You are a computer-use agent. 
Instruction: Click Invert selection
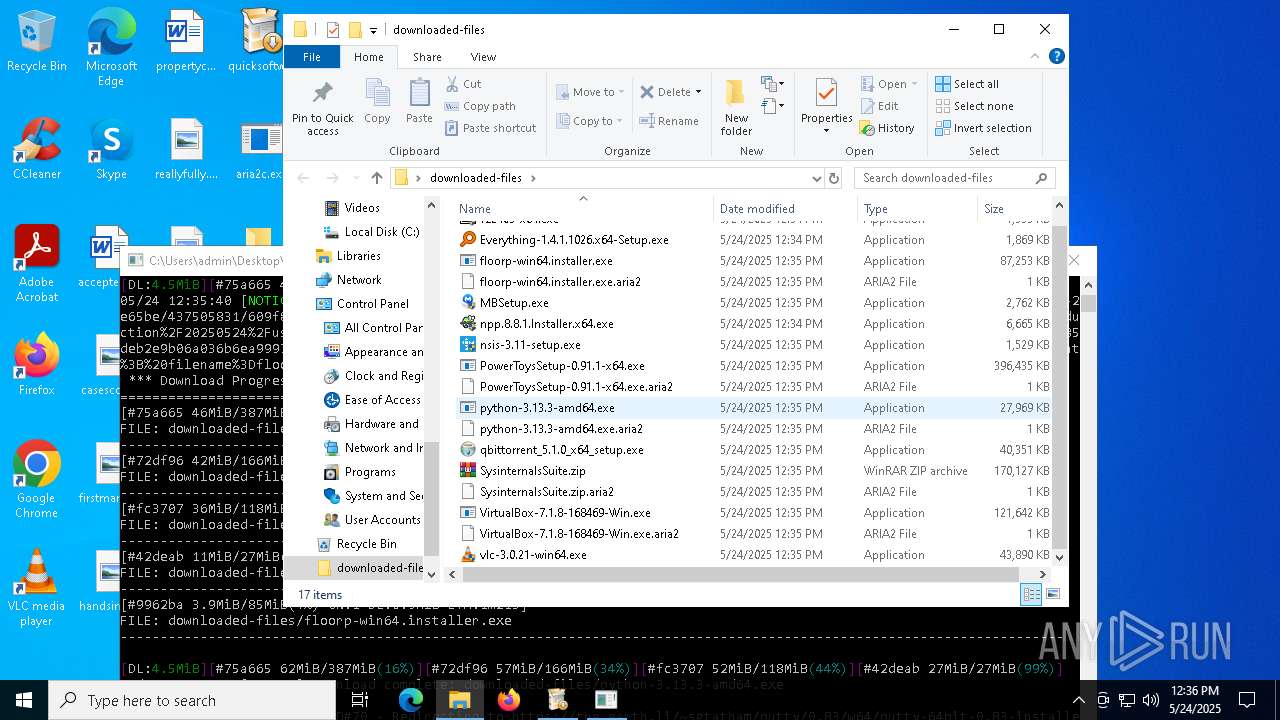[983, 128]
